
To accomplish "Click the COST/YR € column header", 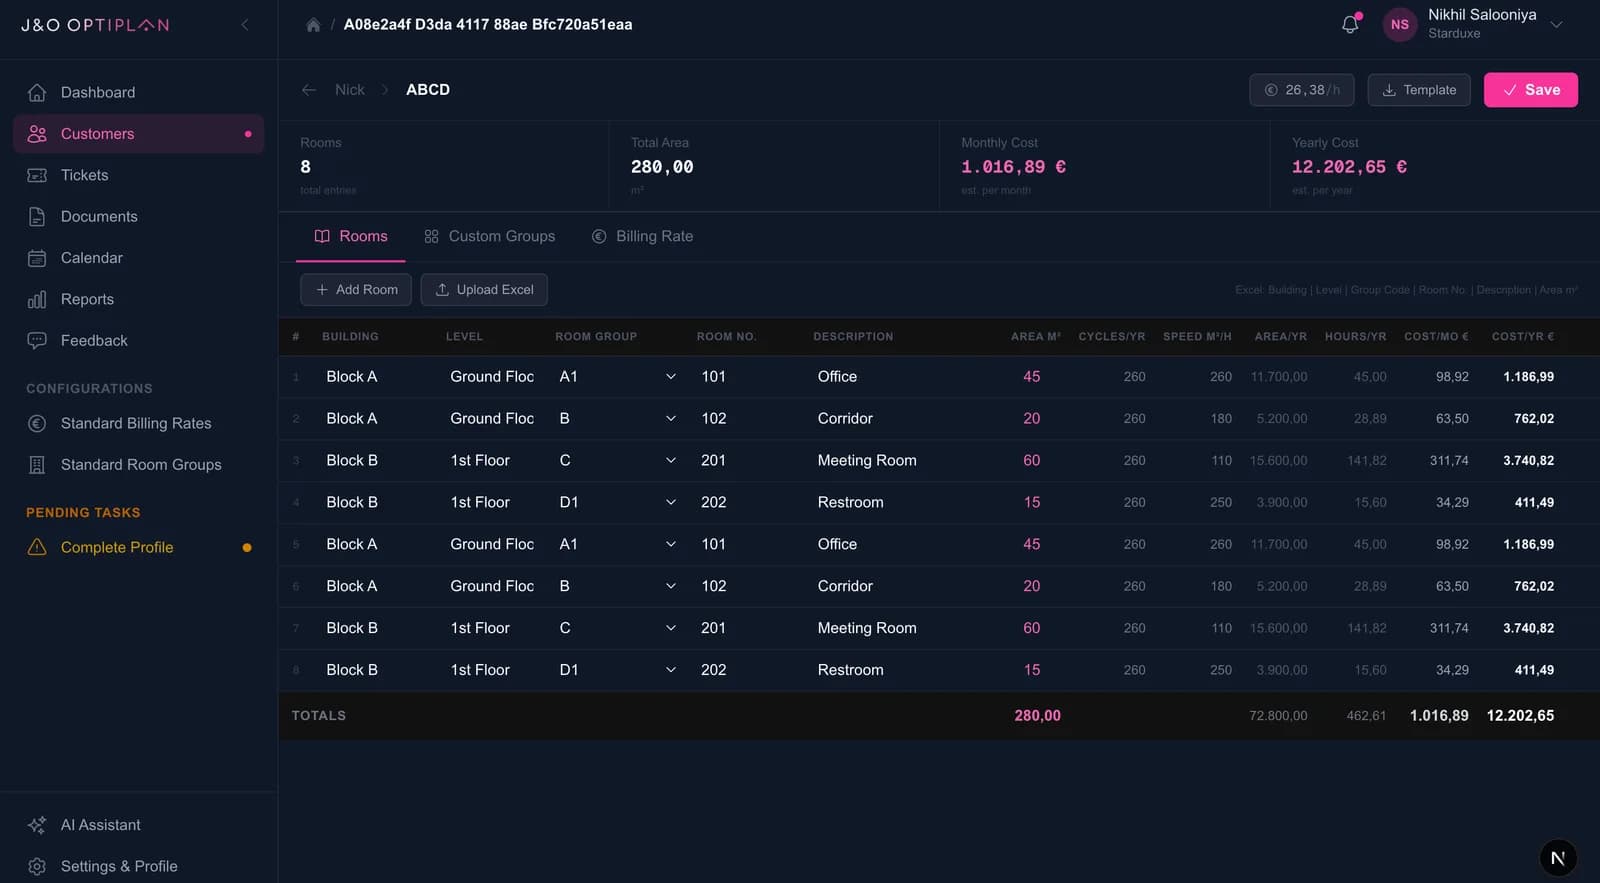I will tap(1523, 337).
